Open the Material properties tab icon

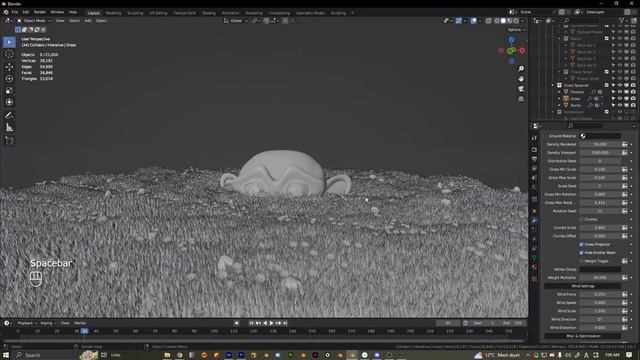point(534,267)
